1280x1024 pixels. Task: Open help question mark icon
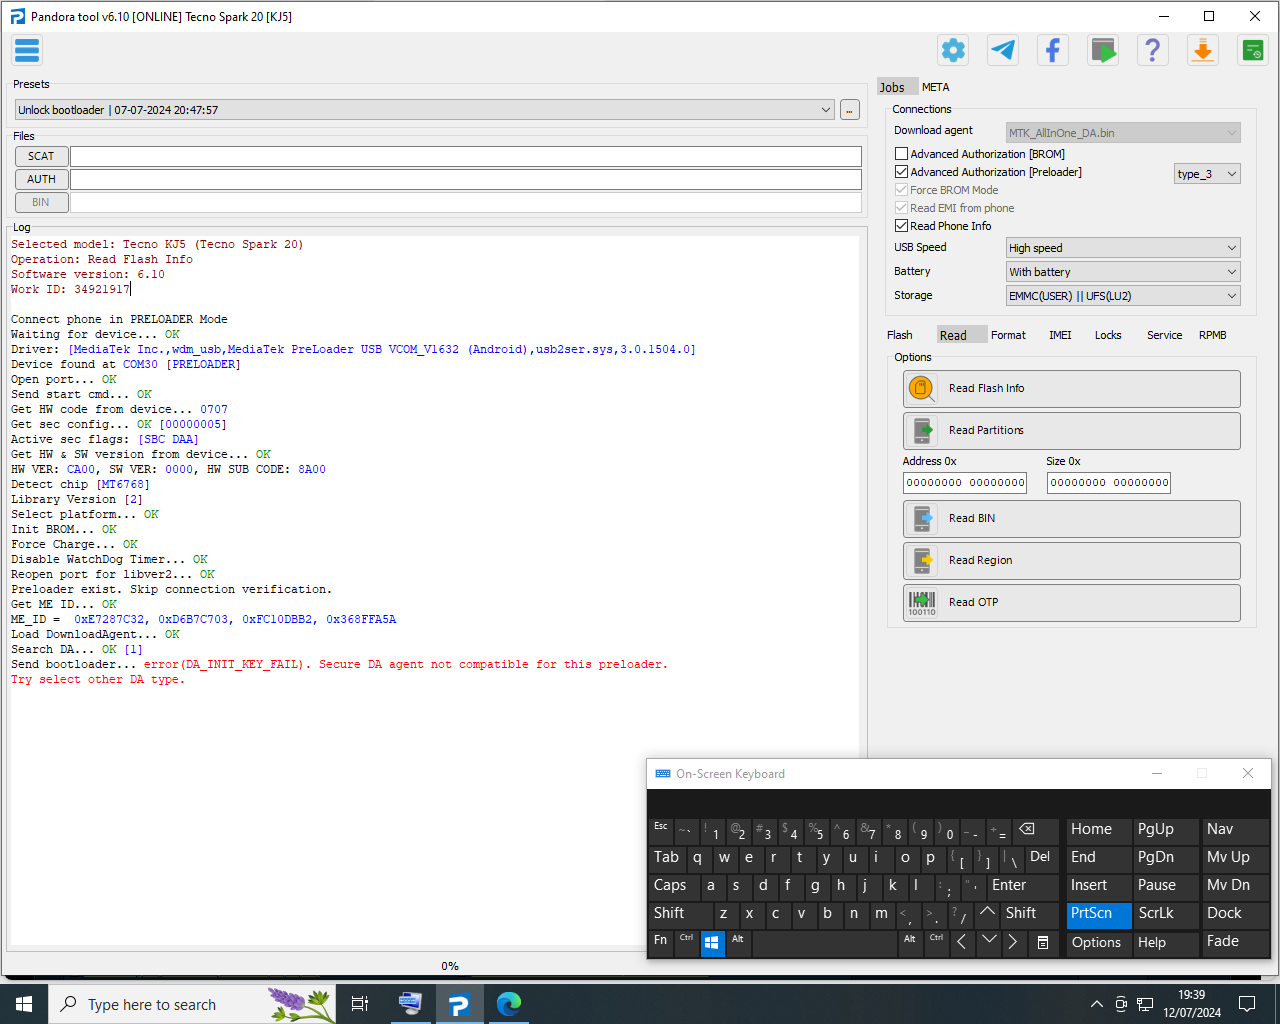pos(1153,50)
